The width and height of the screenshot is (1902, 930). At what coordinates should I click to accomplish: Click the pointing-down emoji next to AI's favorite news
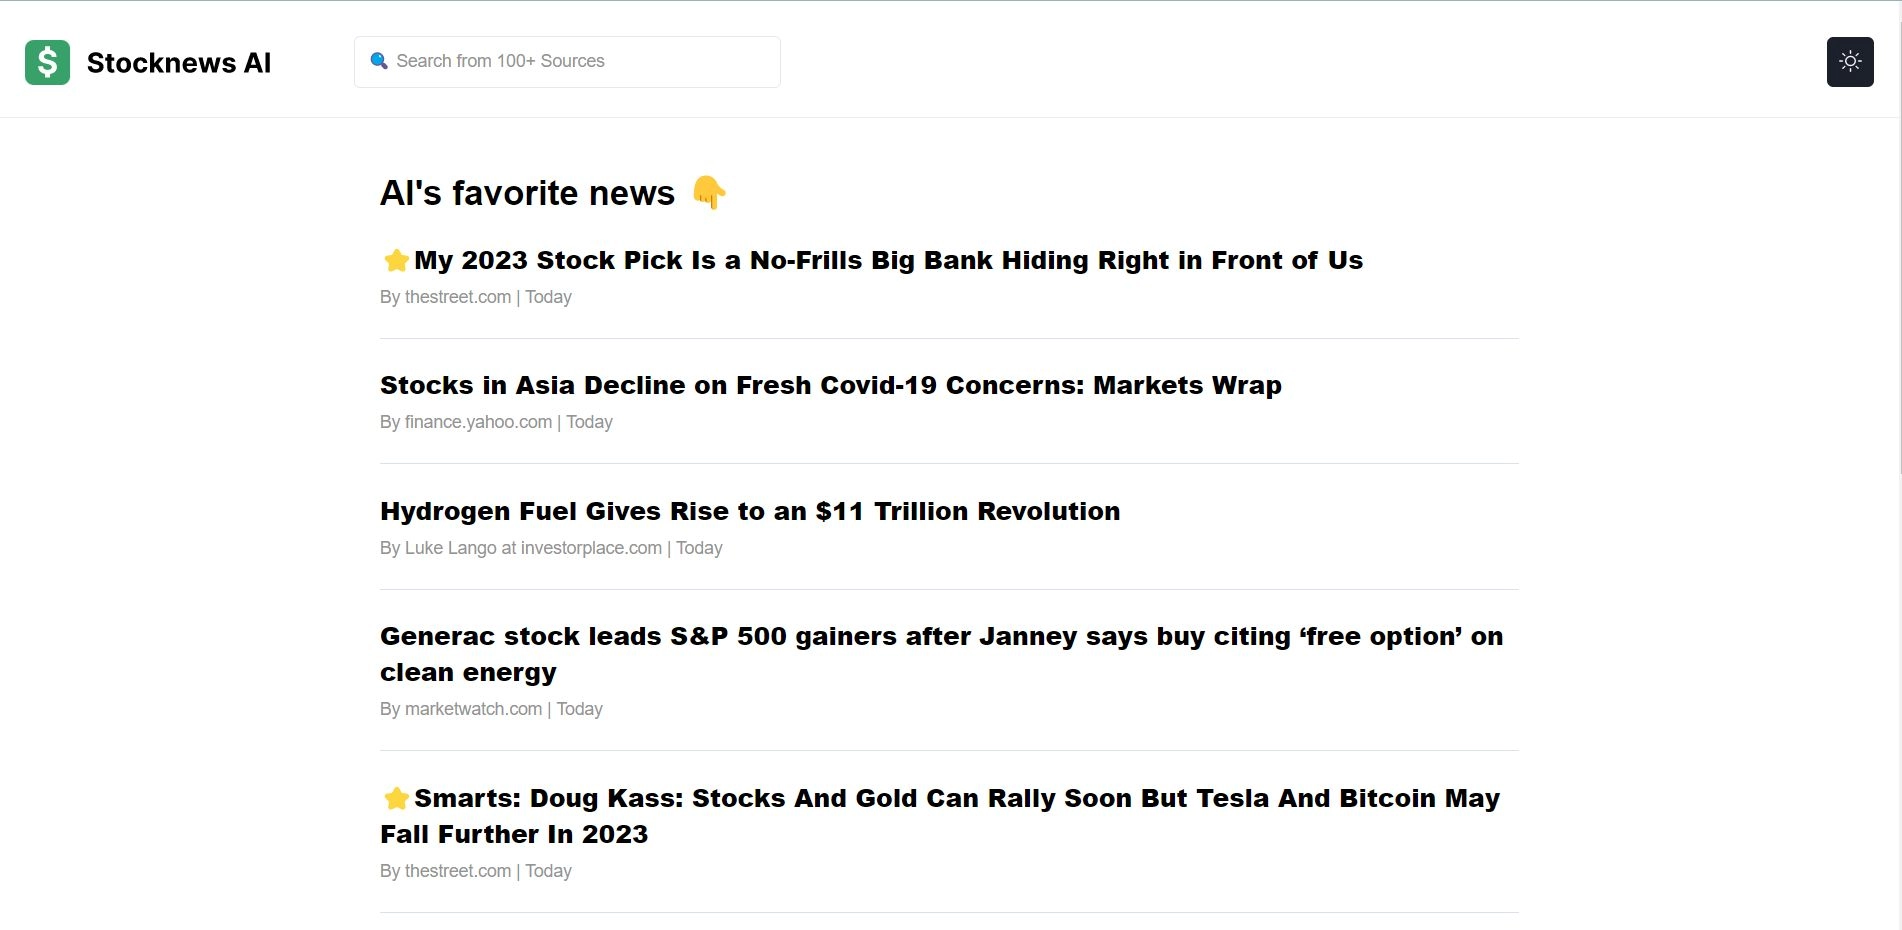[708, 193]
